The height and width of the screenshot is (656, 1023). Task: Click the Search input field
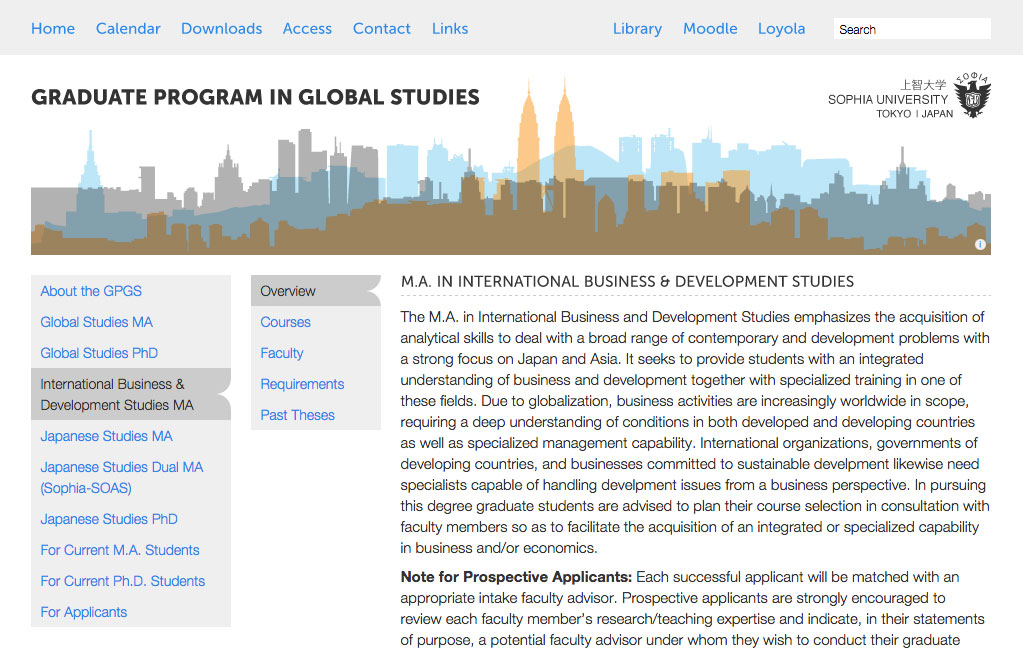(x=912, y=29)
